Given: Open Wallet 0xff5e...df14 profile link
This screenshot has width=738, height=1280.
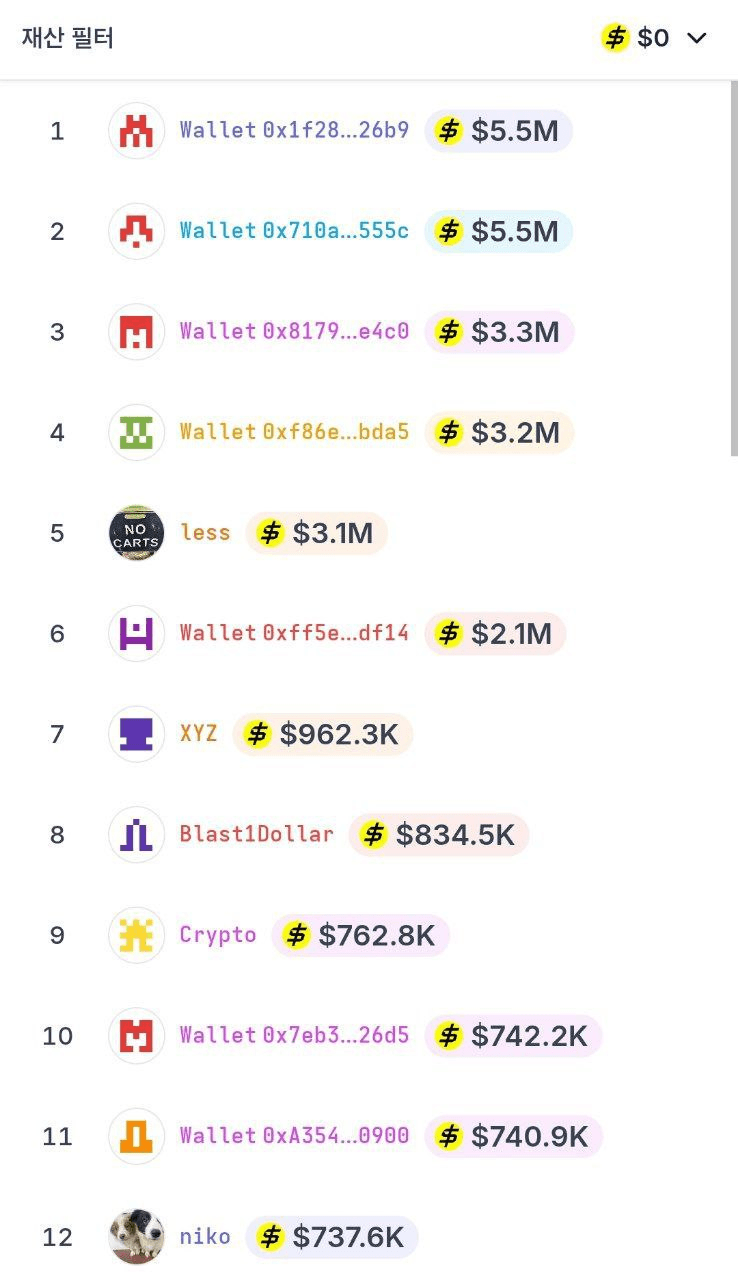Looking at the screenshot, I should [x=294, y=633].
